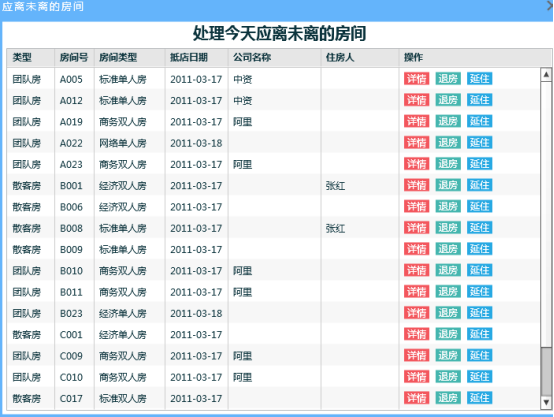The height and width of the screenshot is (417, 554).
Task: Click 退房 for room A023
Action: coord(448,164)
